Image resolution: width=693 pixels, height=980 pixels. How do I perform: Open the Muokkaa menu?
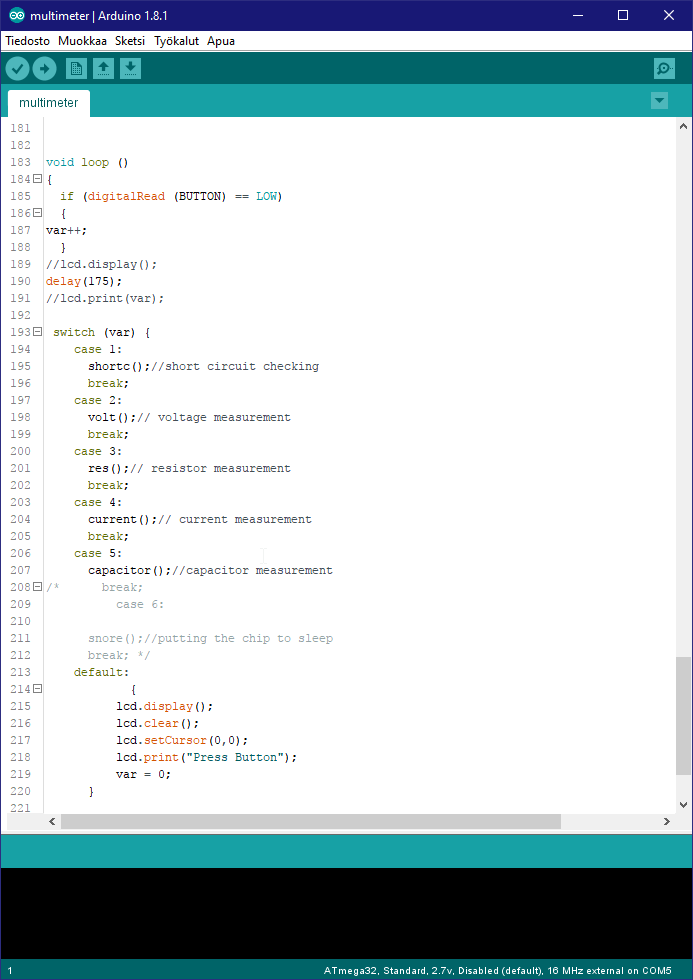click(x=82, y=41)
